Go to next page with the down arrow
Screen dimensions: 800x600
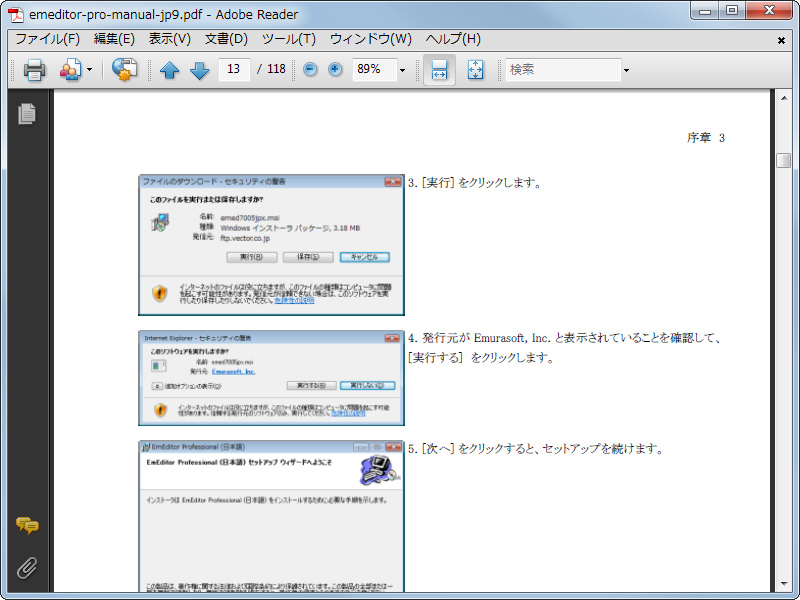tap(197, 70)
